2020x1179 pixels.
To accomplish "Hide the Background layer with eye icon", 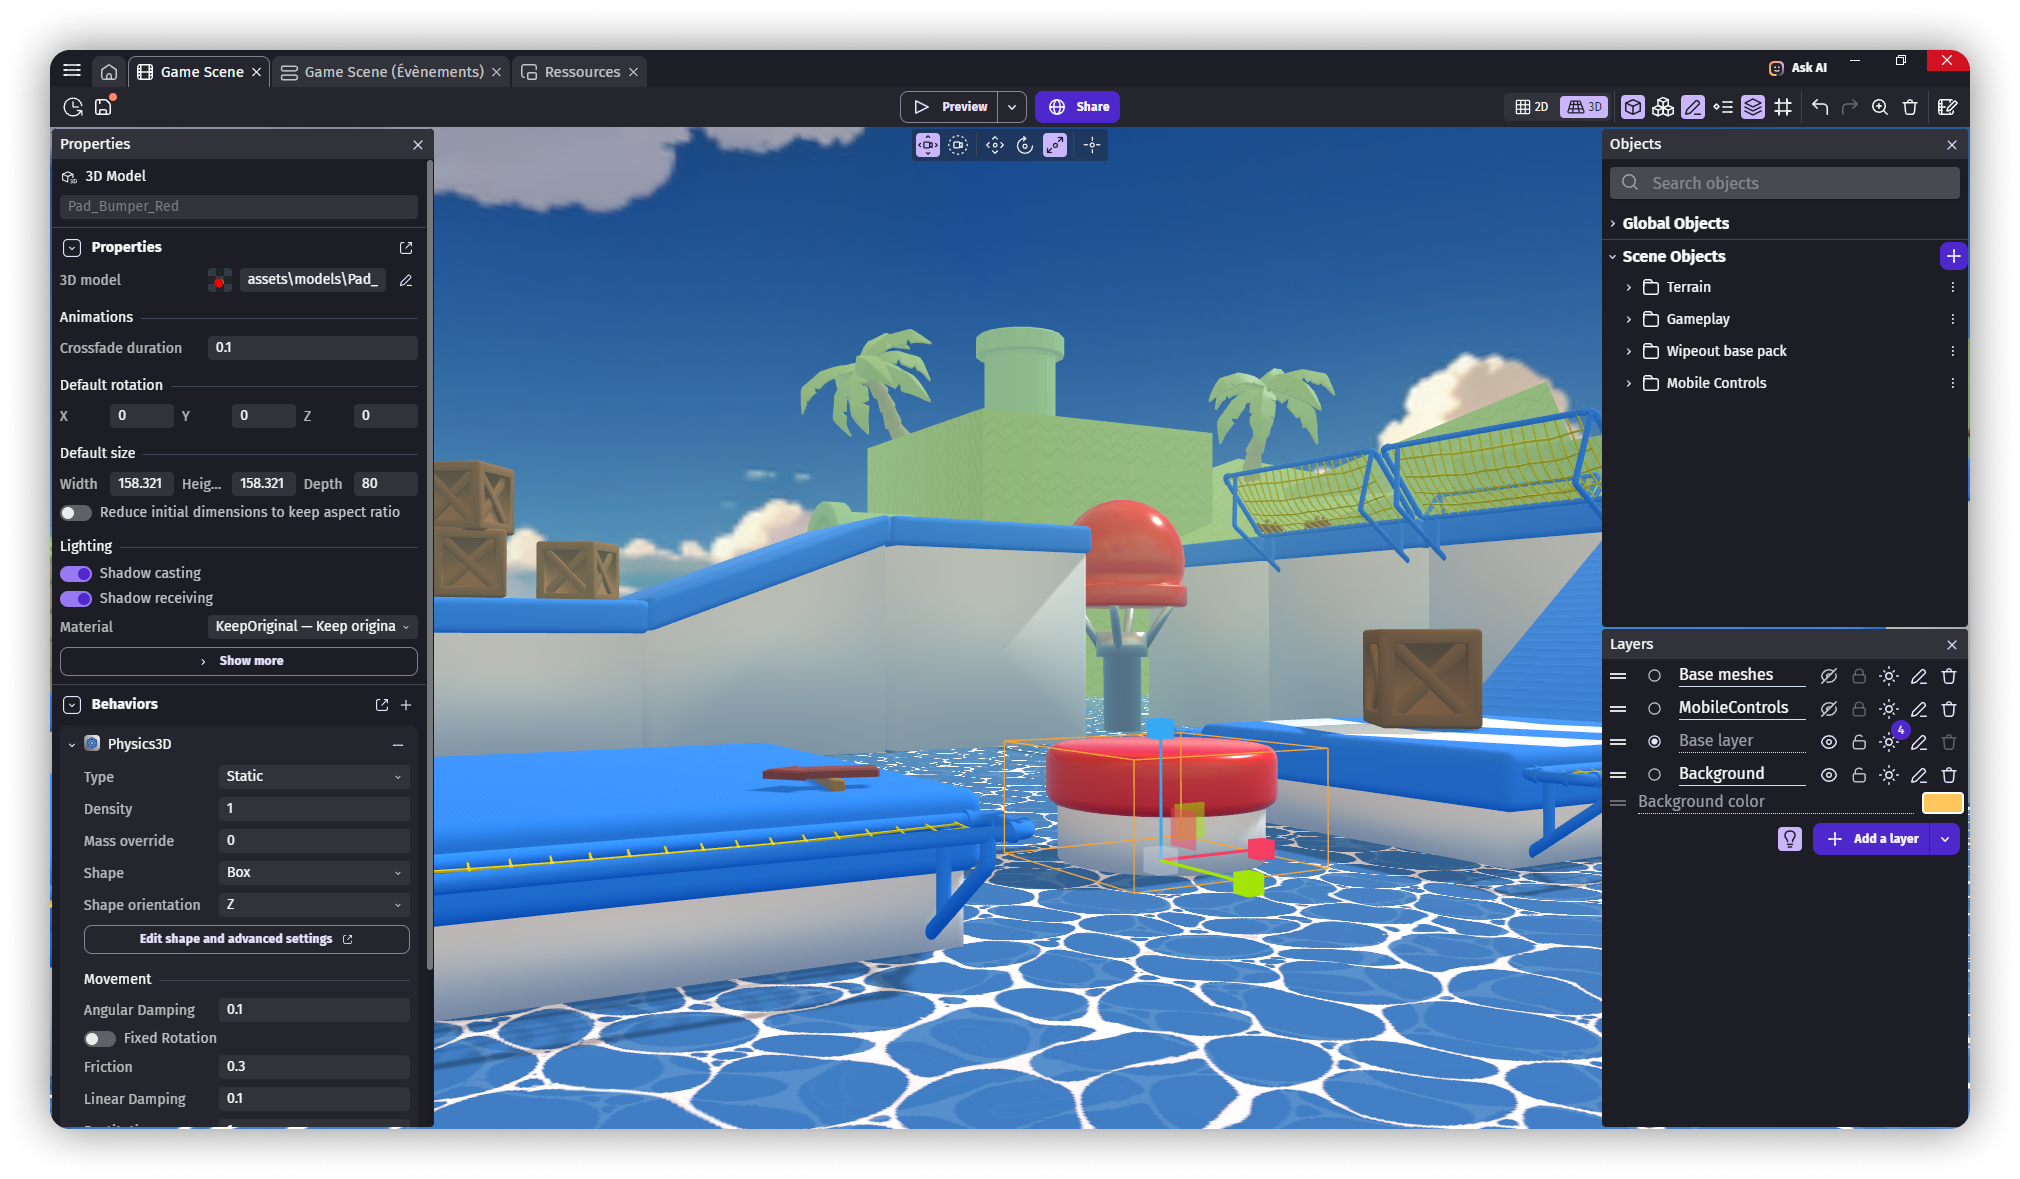I will pos(1828,775).
